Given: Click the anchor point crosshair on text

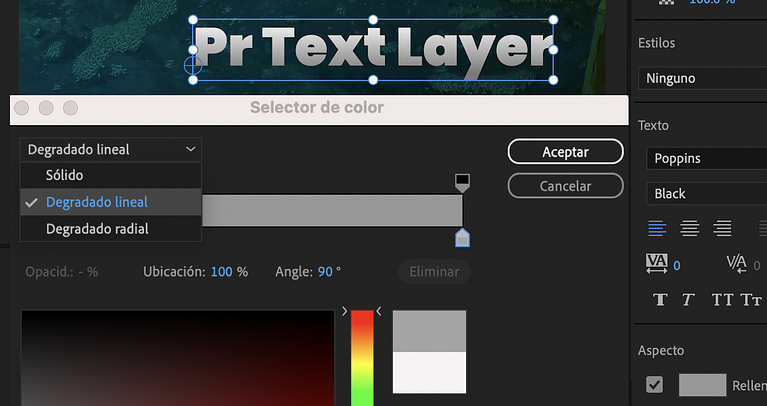Looking at the screenshot, I should (193, 65).
